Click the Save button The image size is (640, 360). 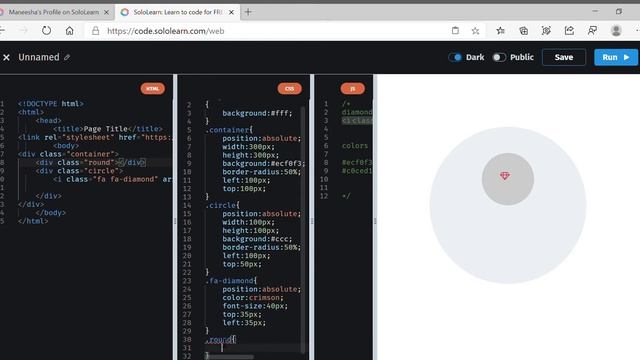564,57
